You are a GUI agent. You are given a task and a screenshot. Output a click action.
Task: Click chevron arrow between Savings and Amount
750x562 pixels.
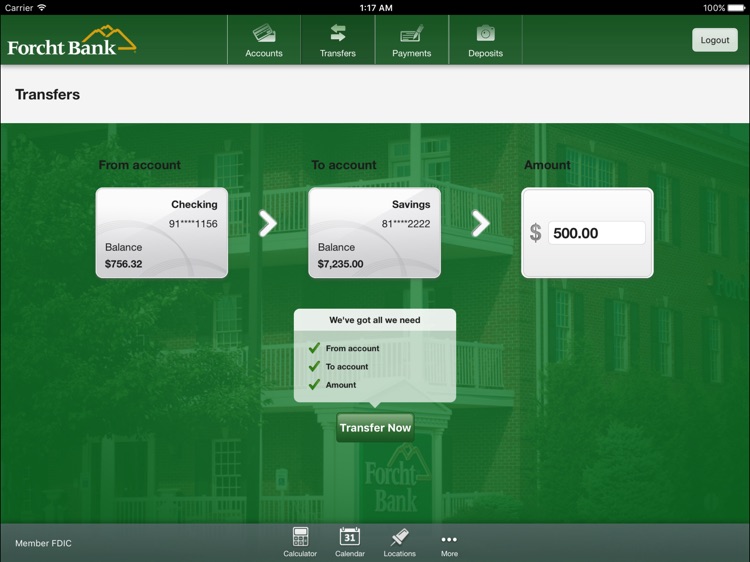481,223
